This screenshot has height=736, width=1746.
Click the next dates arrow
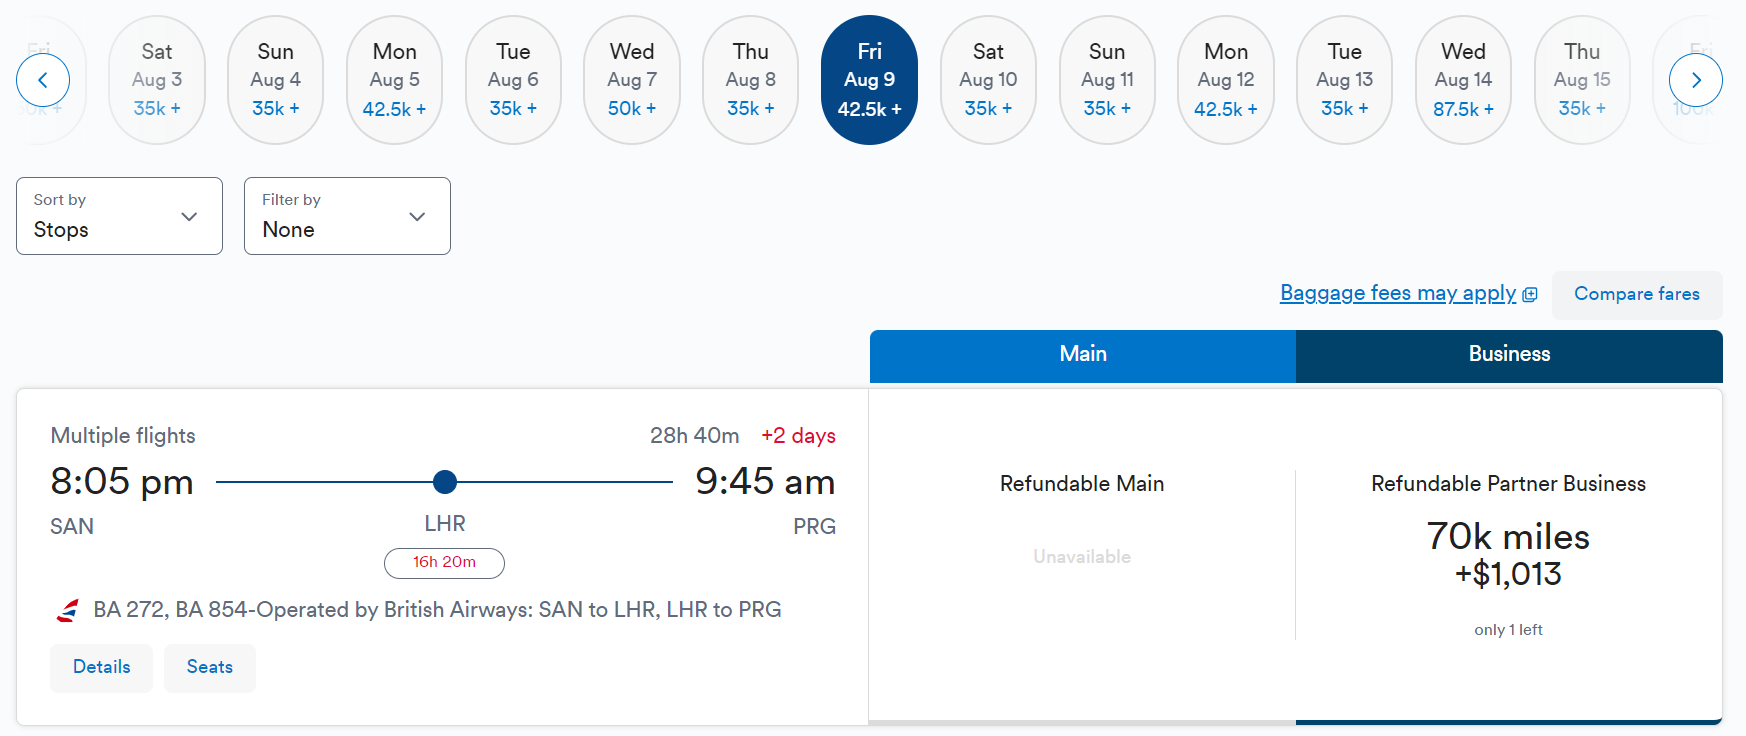coord(1696,80)
